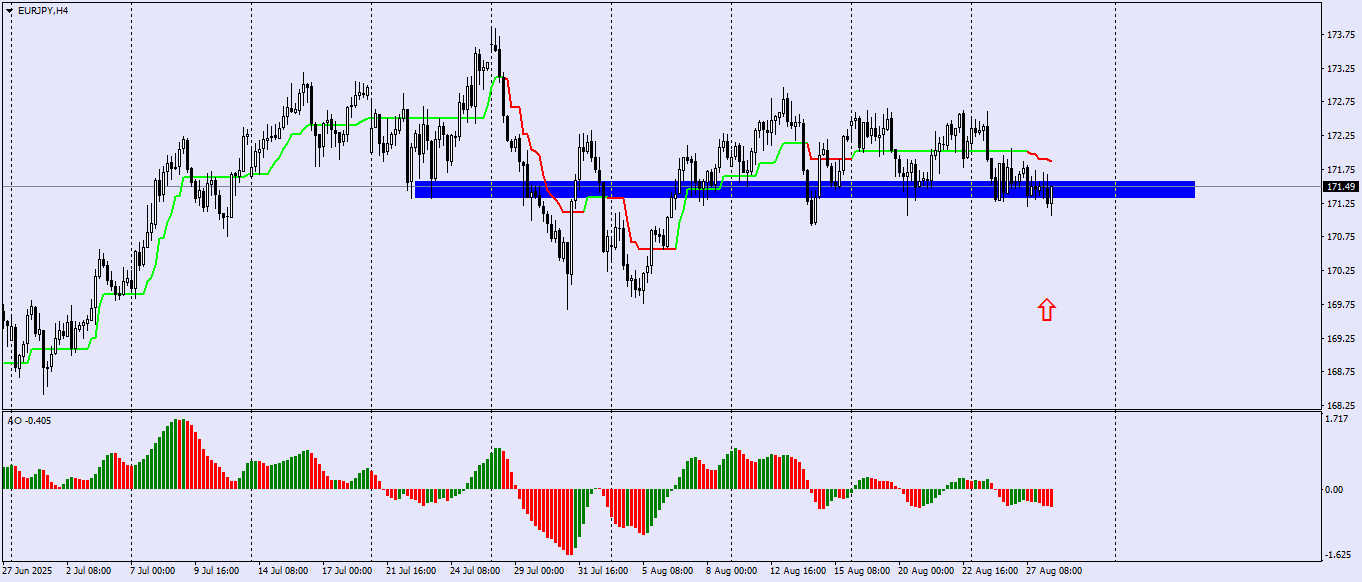The height and width of the screenshot is (582, 1362).
Task: Click price scale value 173.25
Action: click(1340, 69)
